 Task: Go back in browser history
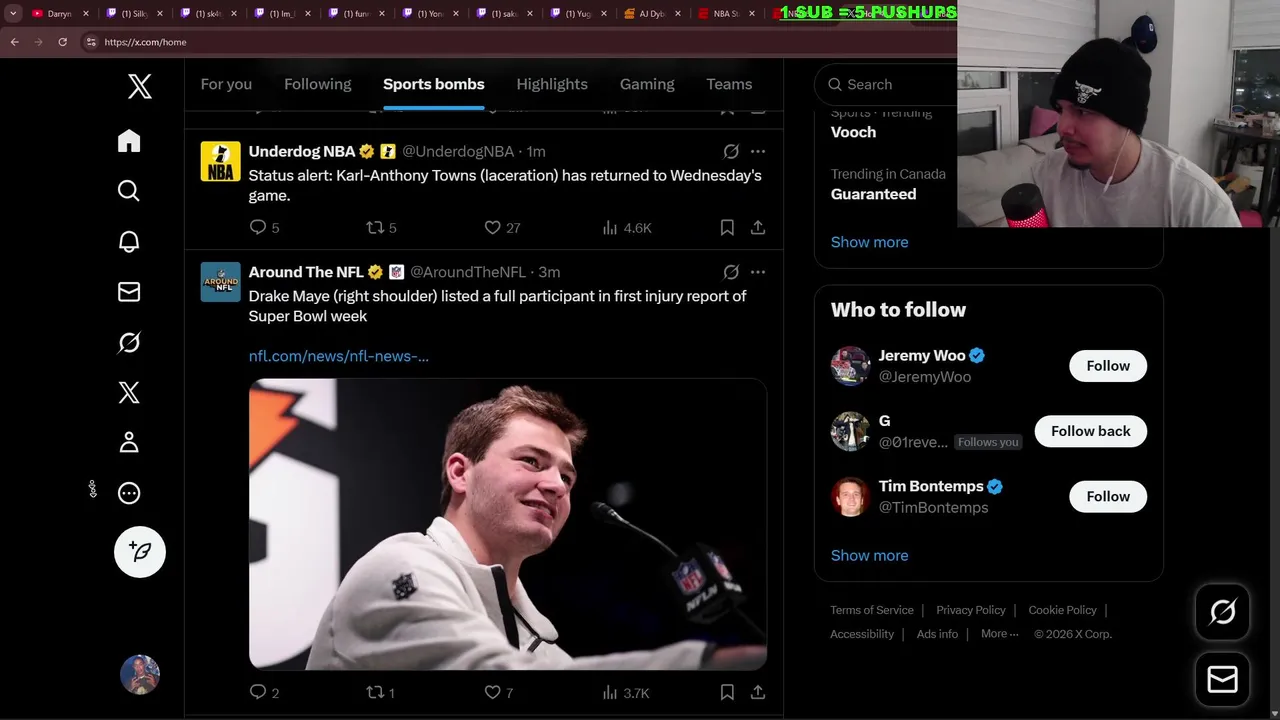(x=14, y=42)
